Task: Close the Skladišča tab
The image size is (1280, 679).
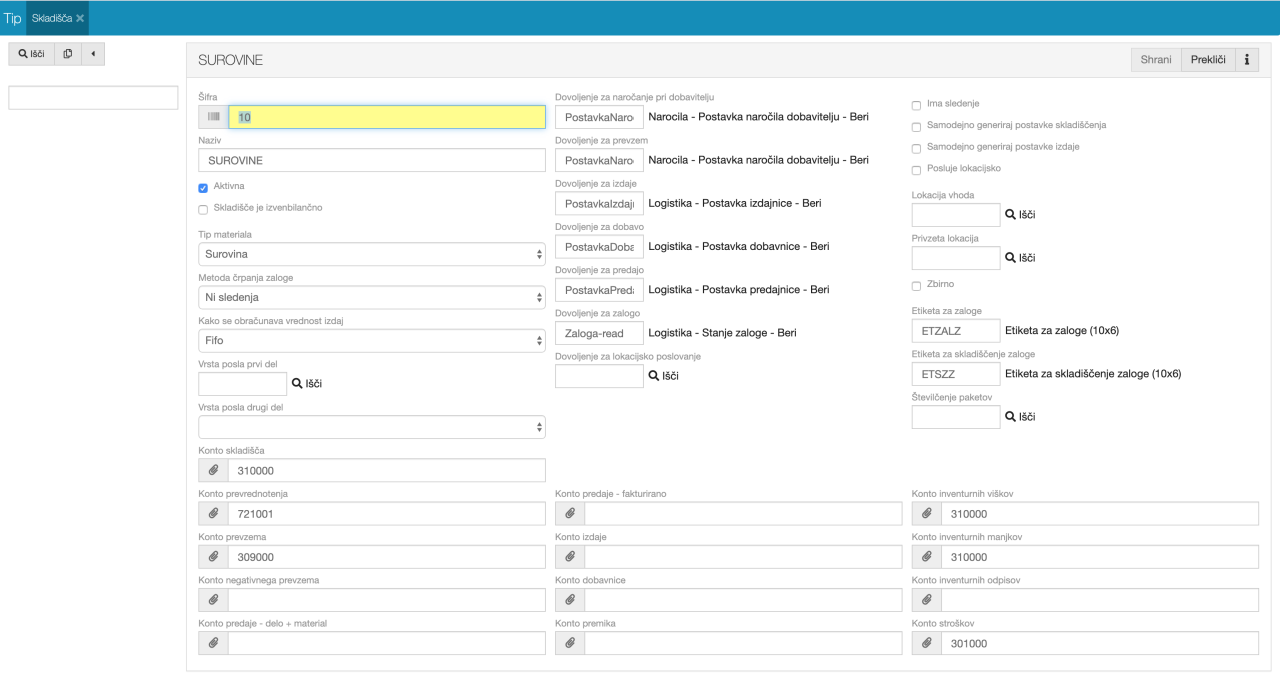Action: tap(80, 18)
